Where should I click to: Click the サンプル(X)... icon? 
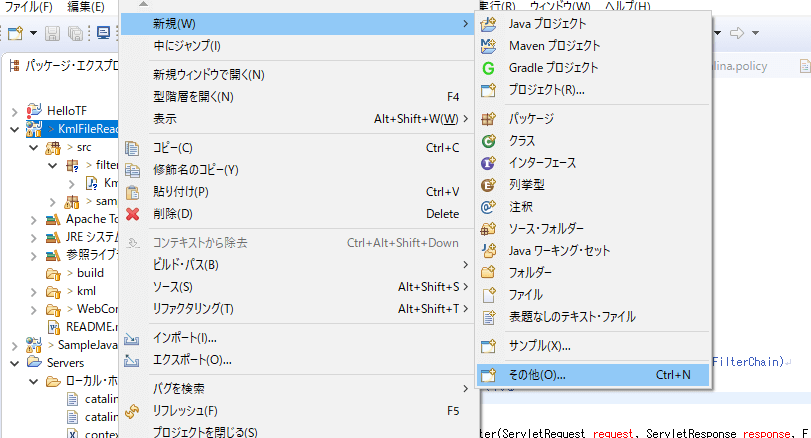click(x=488, y=346)
